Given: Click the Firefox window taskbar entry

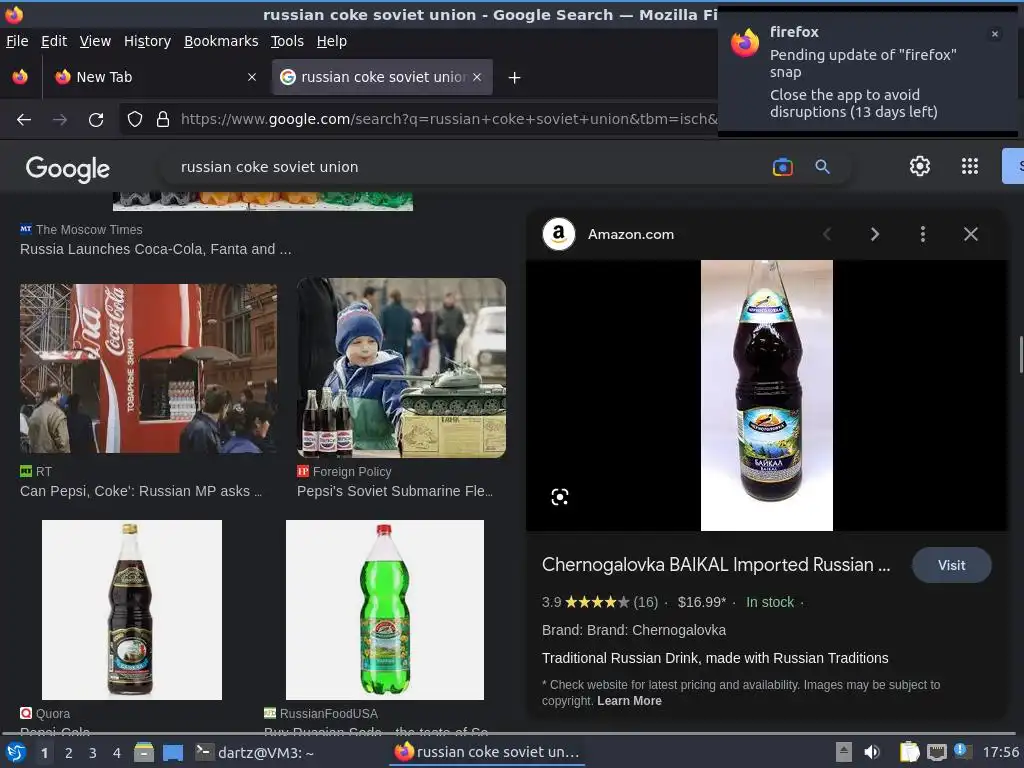Looking at the screenshot, I should pyautogui.click(x=487, y=752).
